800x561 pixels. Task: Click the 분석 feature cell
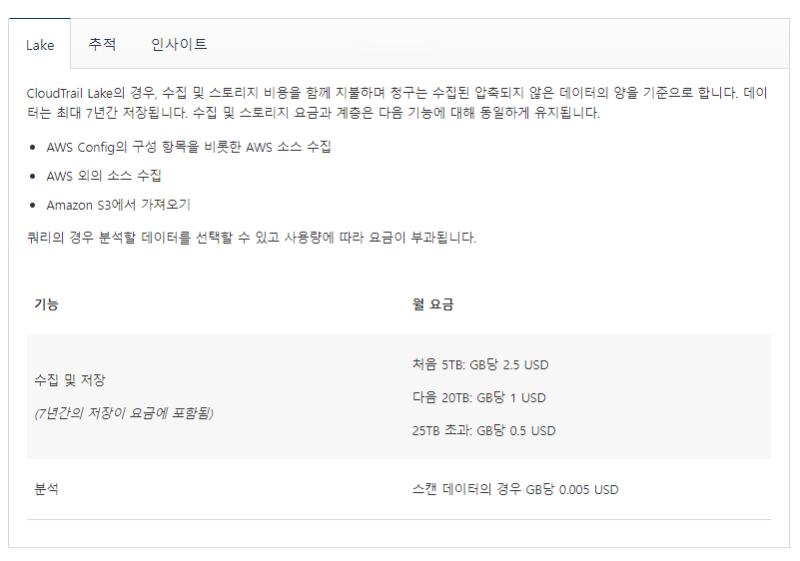(47, 489)
